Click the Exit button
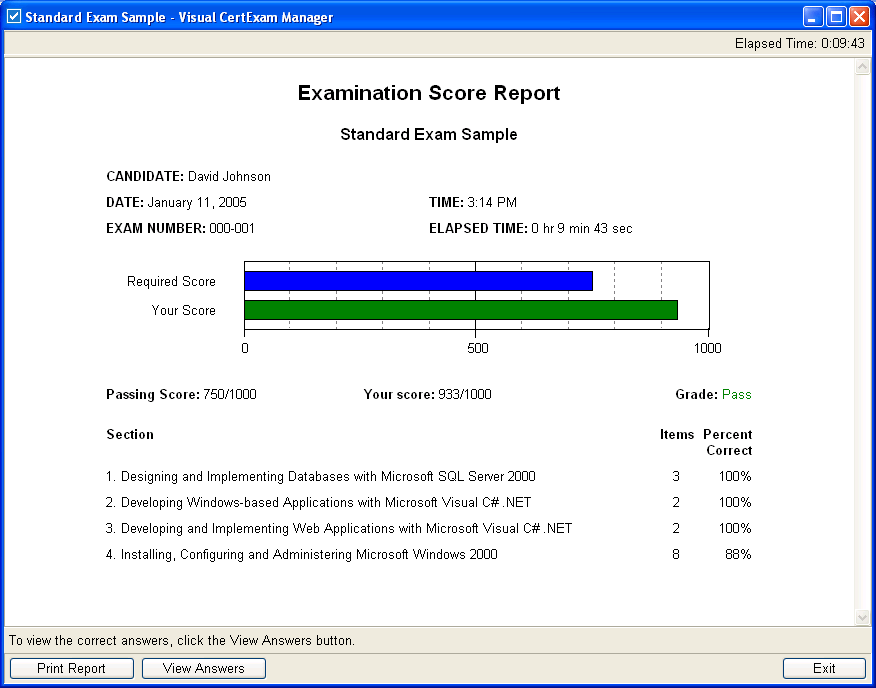 [x=824, y=668]
